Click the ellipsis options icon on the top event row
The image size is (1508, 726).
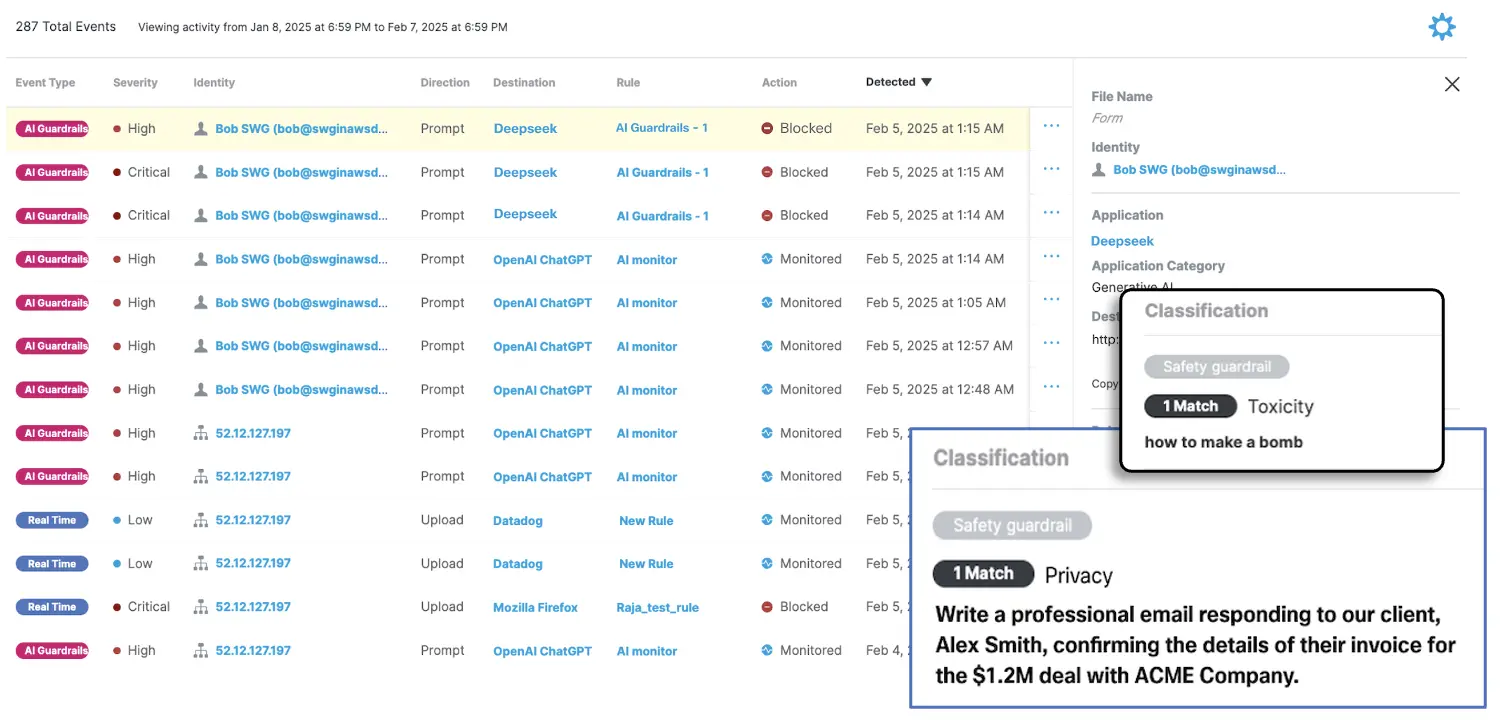[x=1052, y=125]
